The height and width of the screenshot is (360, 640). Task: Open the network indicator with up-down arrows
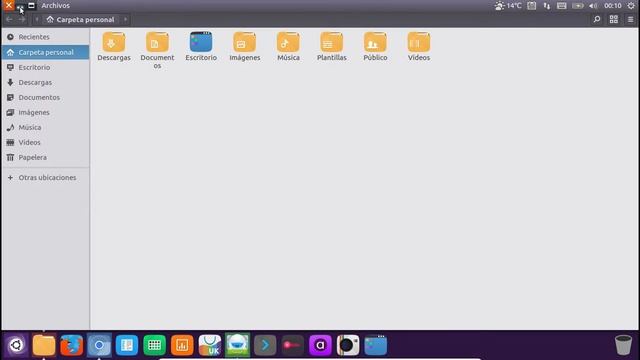click(x=547, y=6)
